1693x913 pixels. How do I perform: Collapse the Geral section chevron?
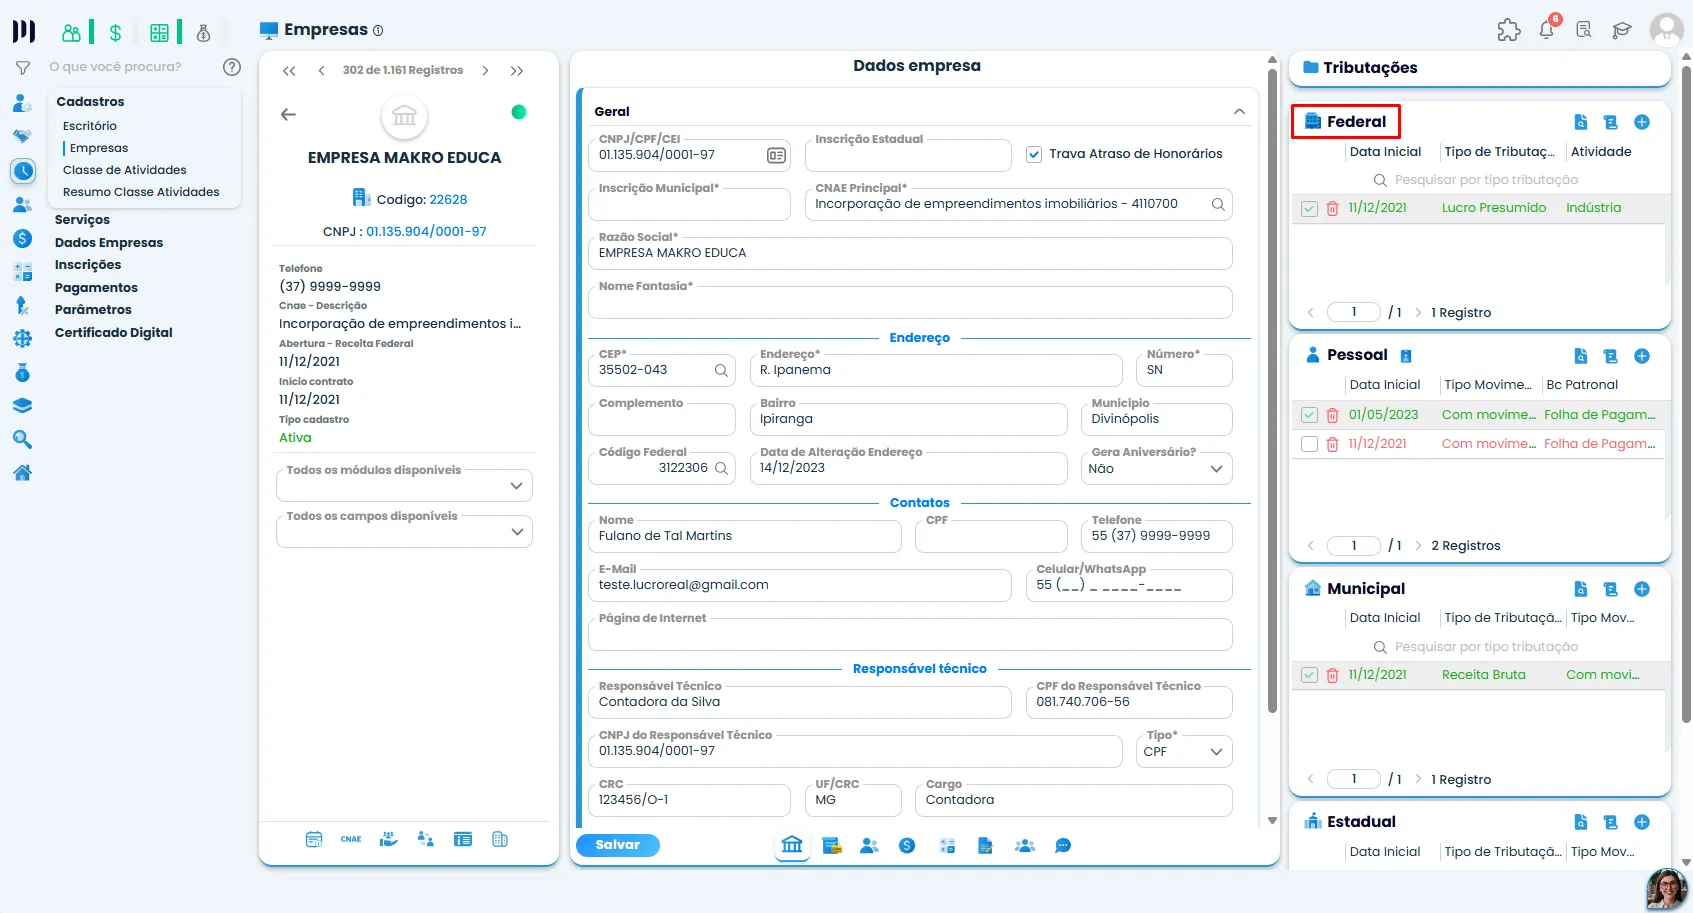(x=1239, y=112)
